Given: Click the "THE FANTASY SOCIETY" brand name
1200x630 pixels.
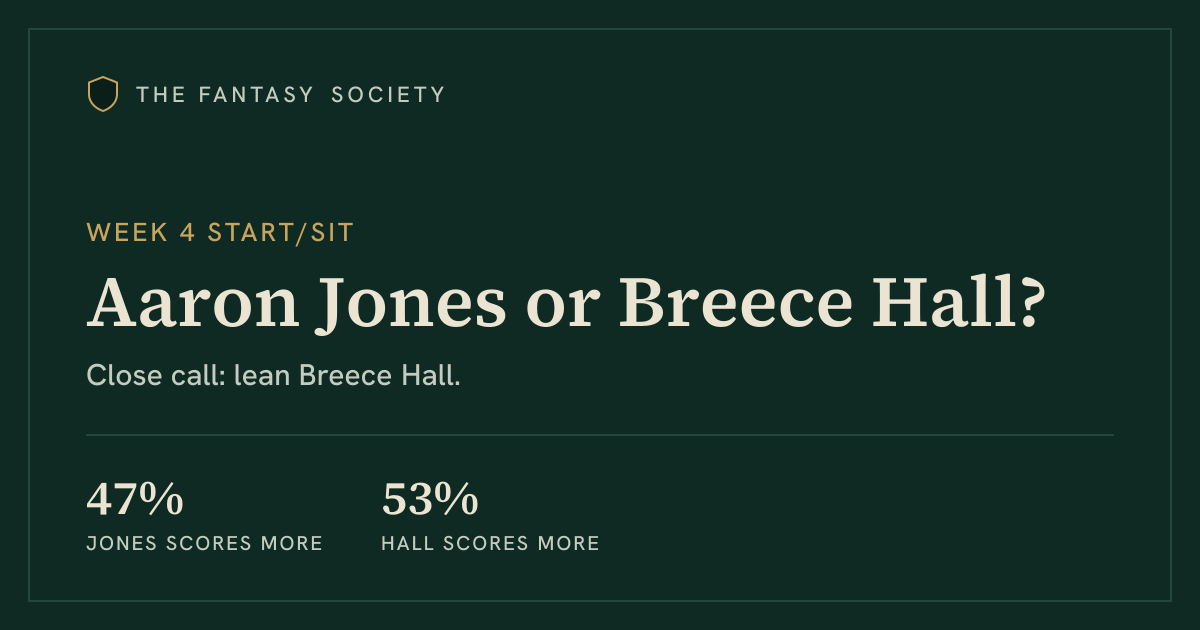Looking at the screenshot, I should point(291,95).
